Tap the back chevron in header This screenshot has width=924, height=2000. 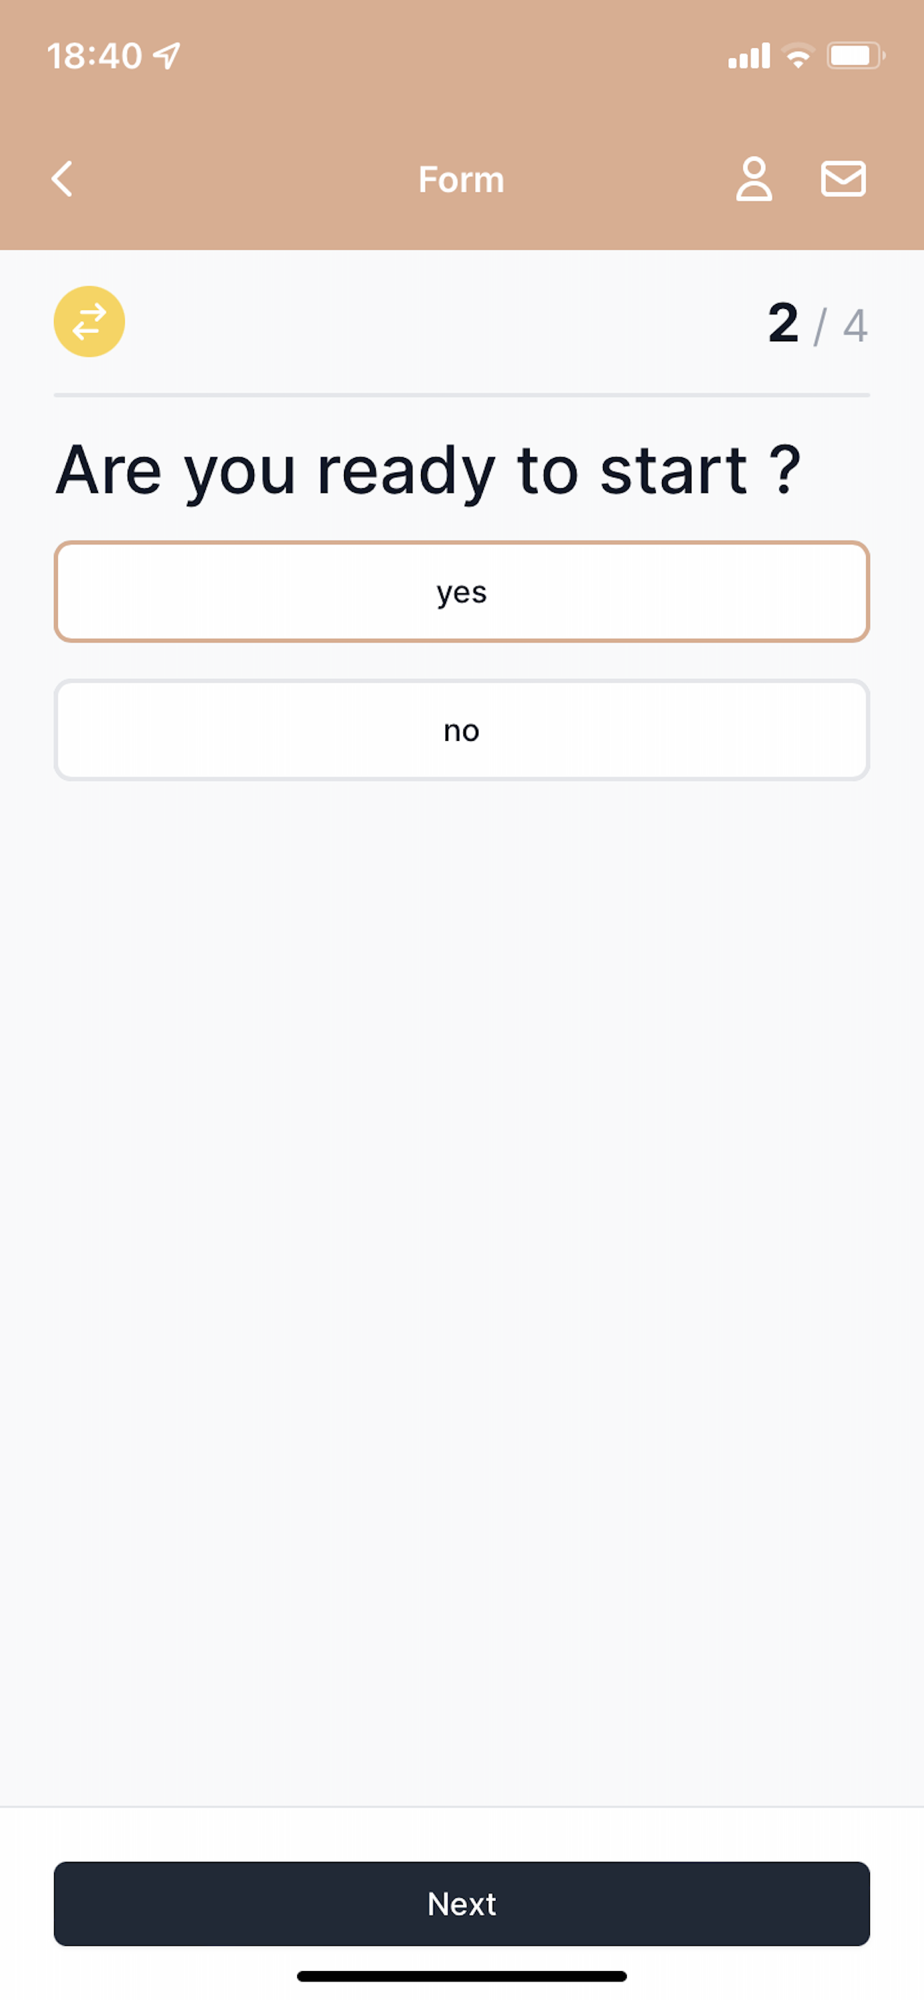click(x=62, y=179)
